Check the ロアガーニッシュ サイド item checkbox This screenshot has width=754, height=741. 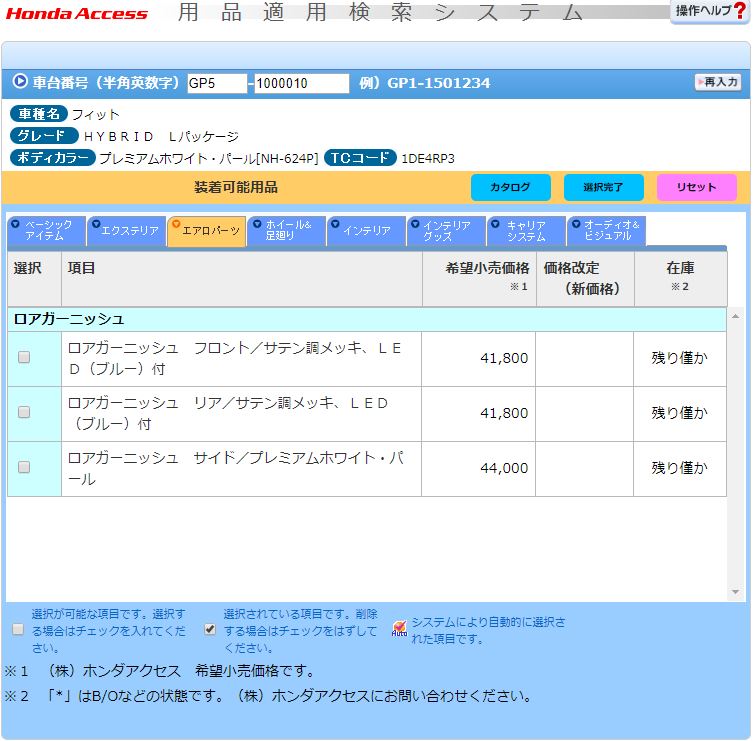pos(24,467)
